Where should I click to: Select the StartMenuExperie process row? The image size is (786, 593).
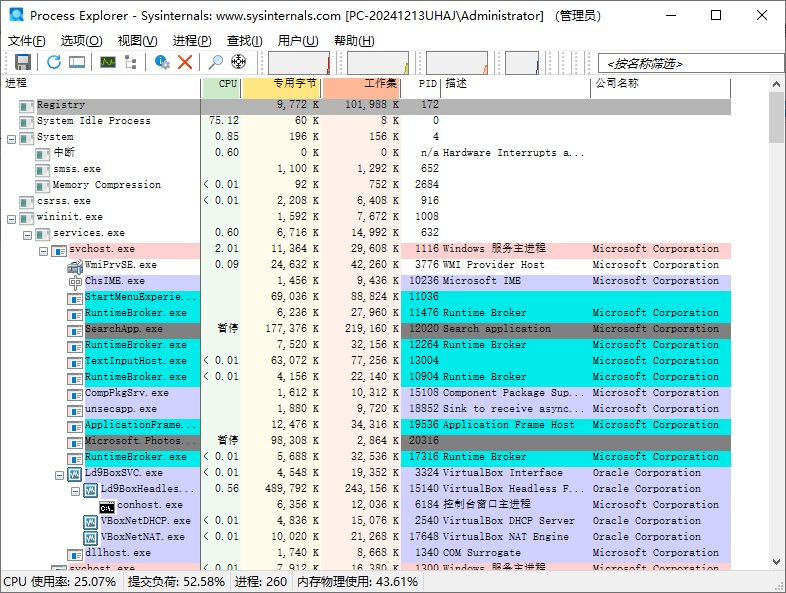point(365,297)
